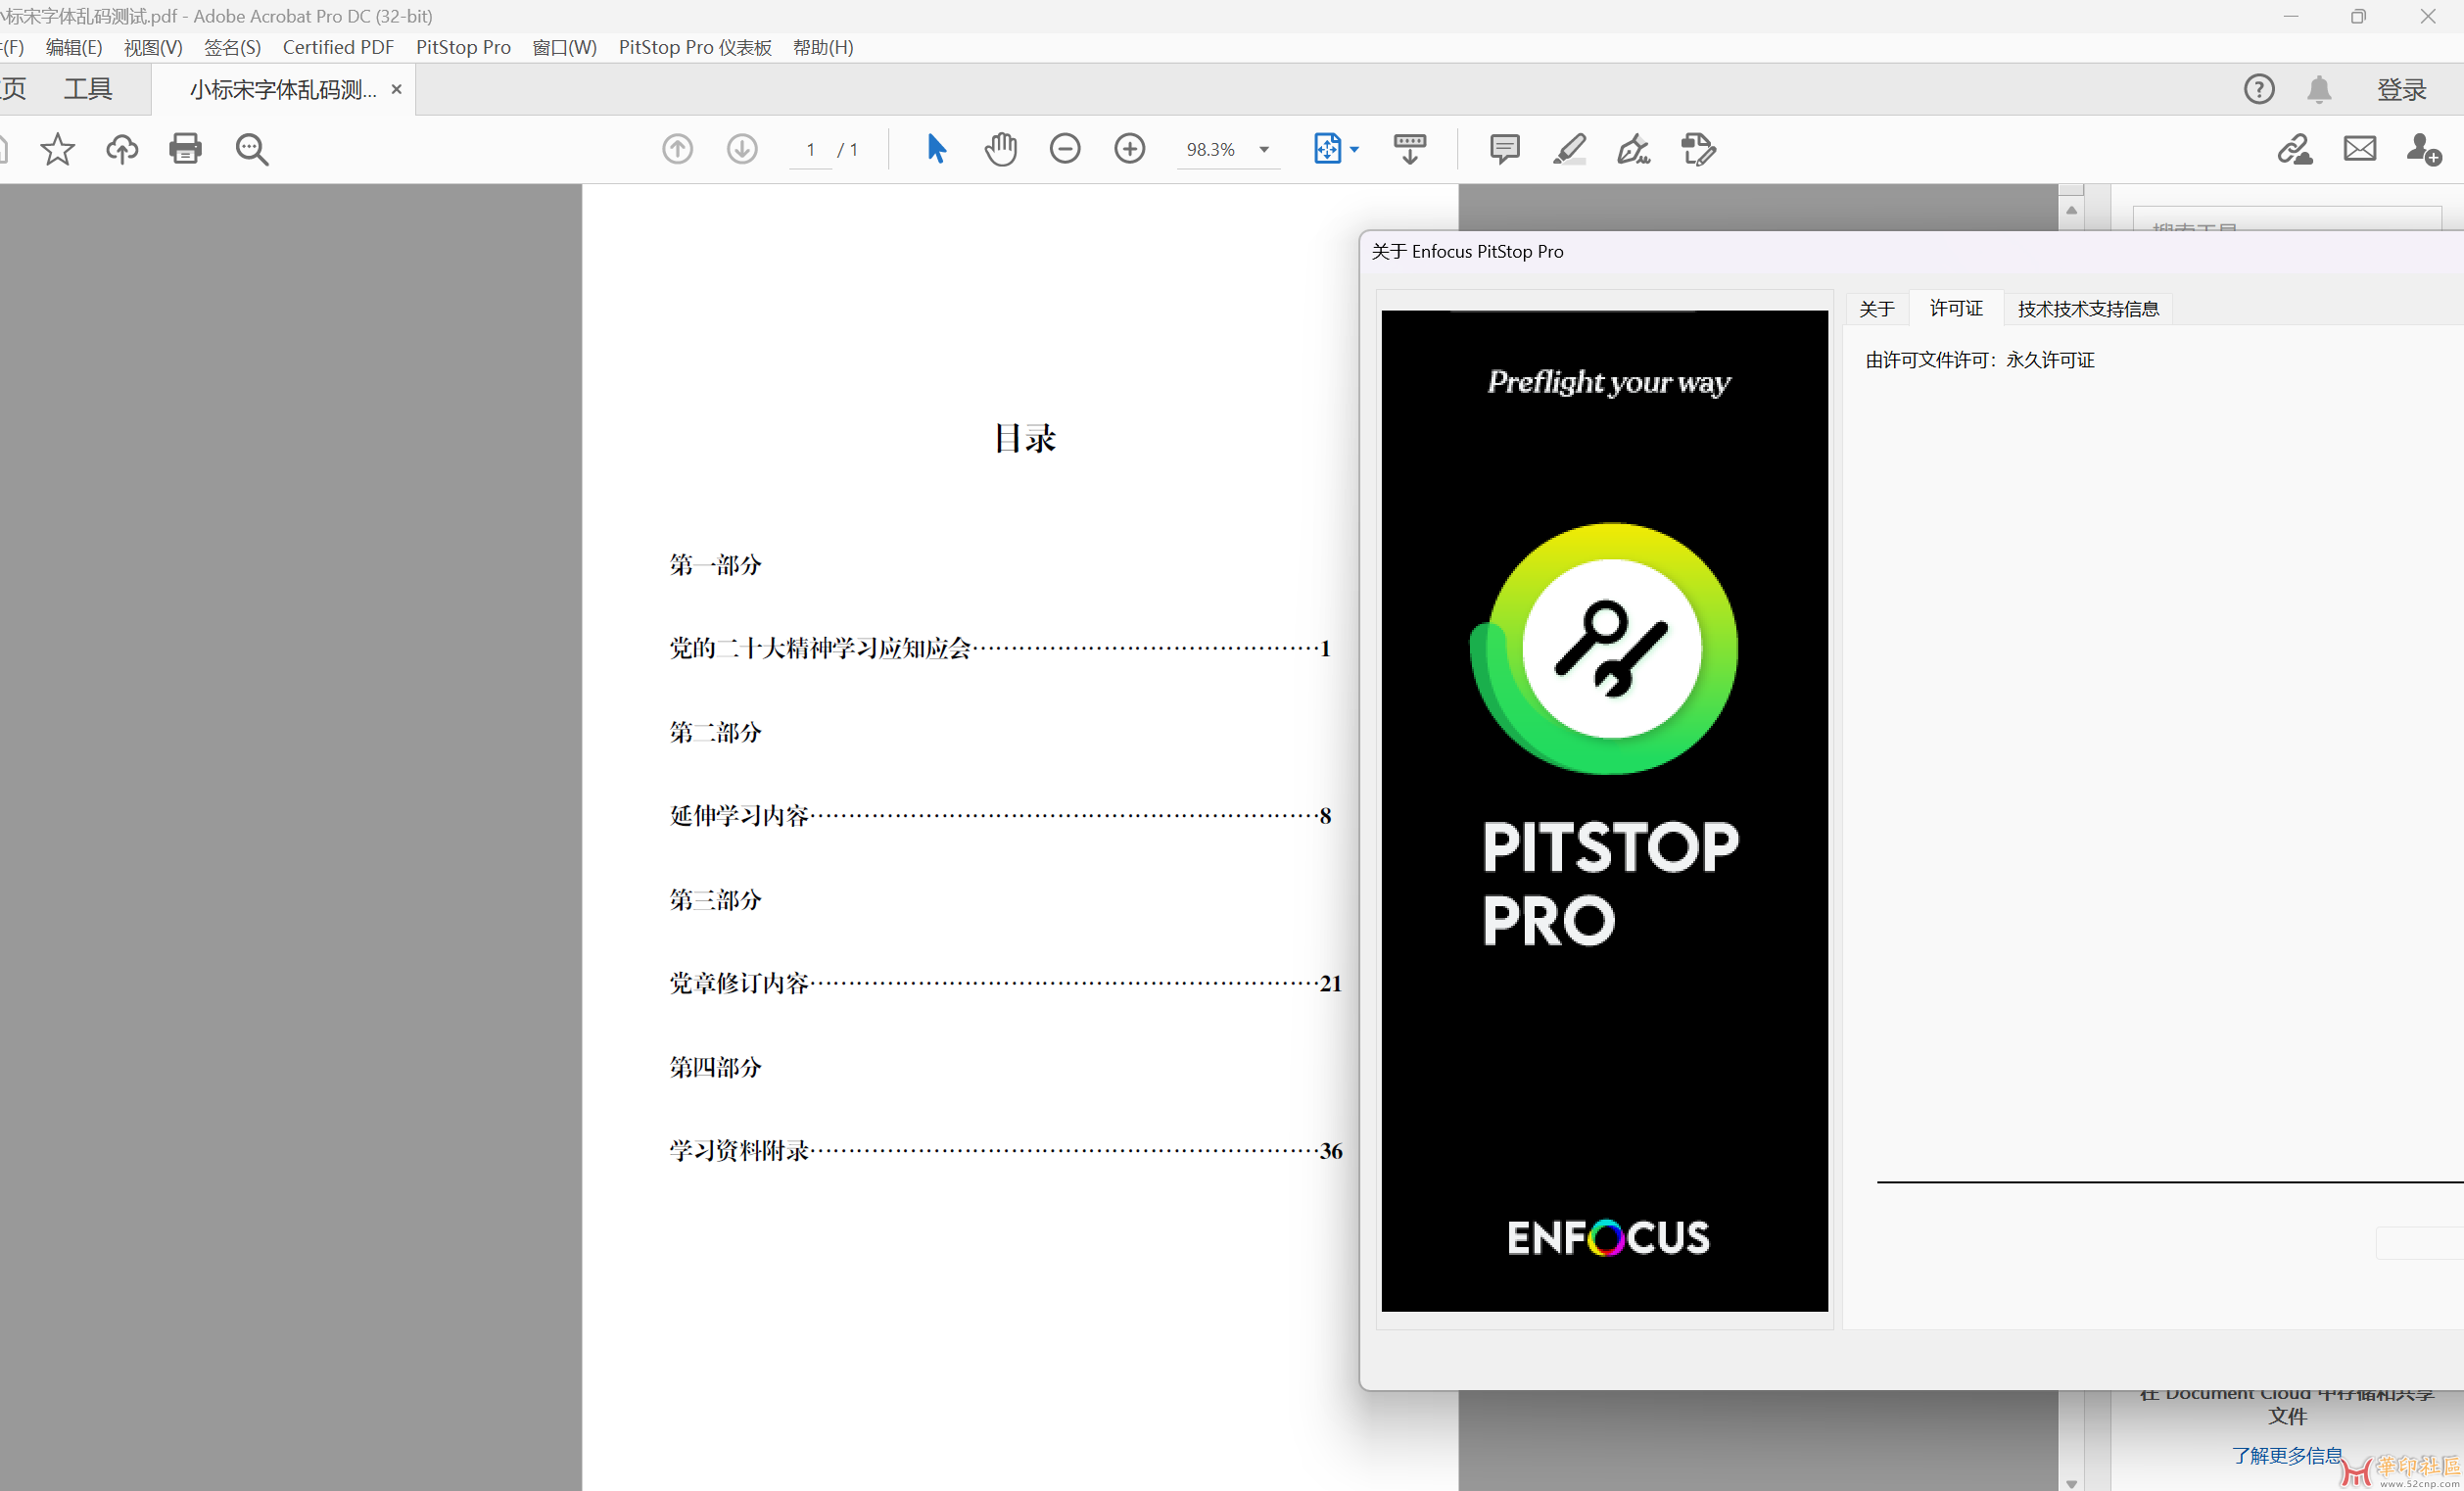The width and height of the screenshot is (2464, 1491).
Task: Add the file to starred bookmarks
Action: (57, 149)
